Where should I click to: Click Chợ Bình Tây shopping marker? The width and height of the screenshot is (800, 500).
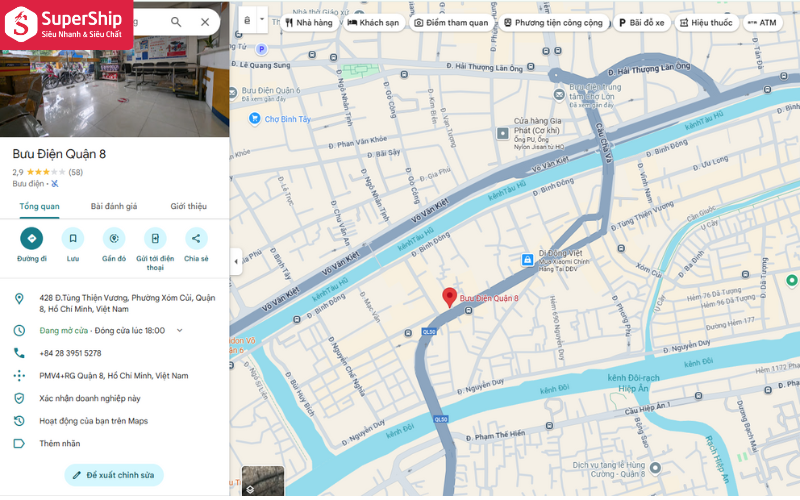coord(254,118)
